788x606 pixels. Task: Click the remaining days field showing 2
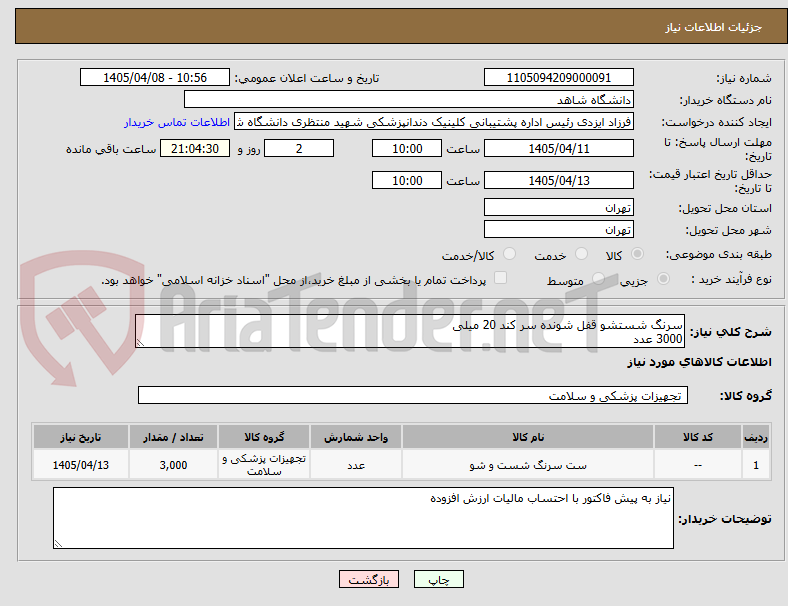(299, 149)
